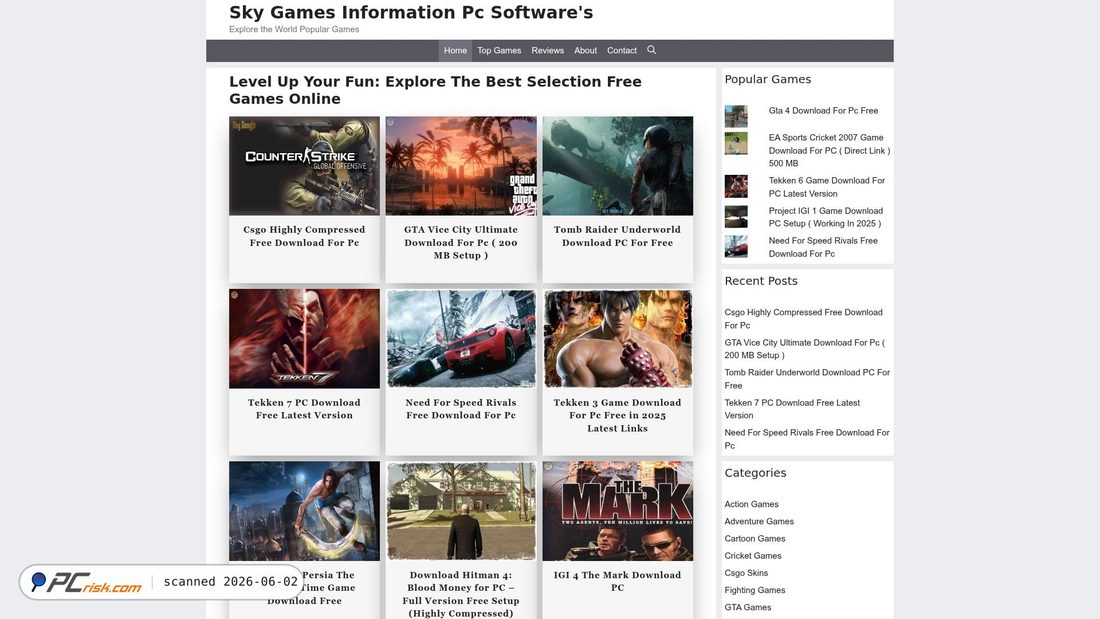
Task: Select the Fighting Games category
Action: tap(755, 590)
